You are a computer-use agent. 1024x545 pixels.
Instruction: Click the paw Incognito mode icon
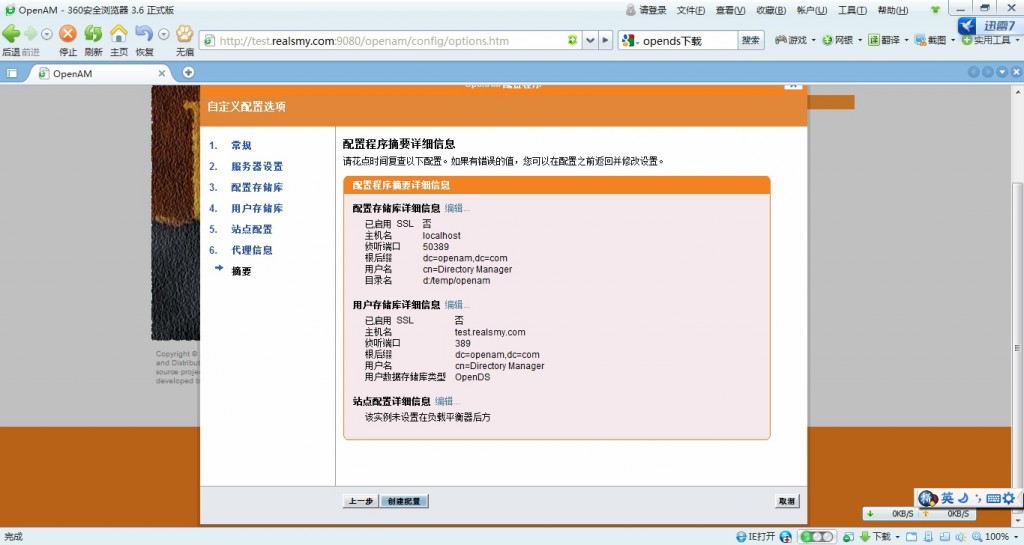pos(185,33)
